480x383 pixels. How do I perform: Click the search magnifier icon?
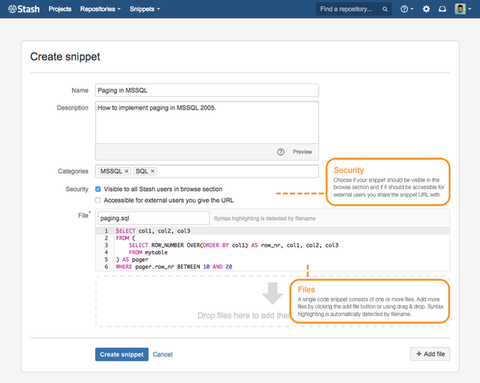tap(385, 9)
